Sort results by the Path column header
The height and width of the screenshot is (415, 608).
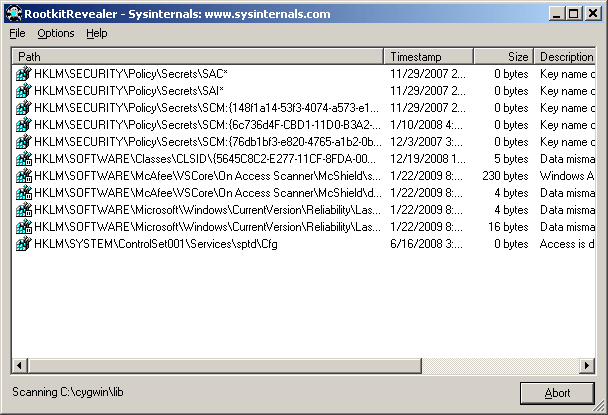[x=197, y=57]
